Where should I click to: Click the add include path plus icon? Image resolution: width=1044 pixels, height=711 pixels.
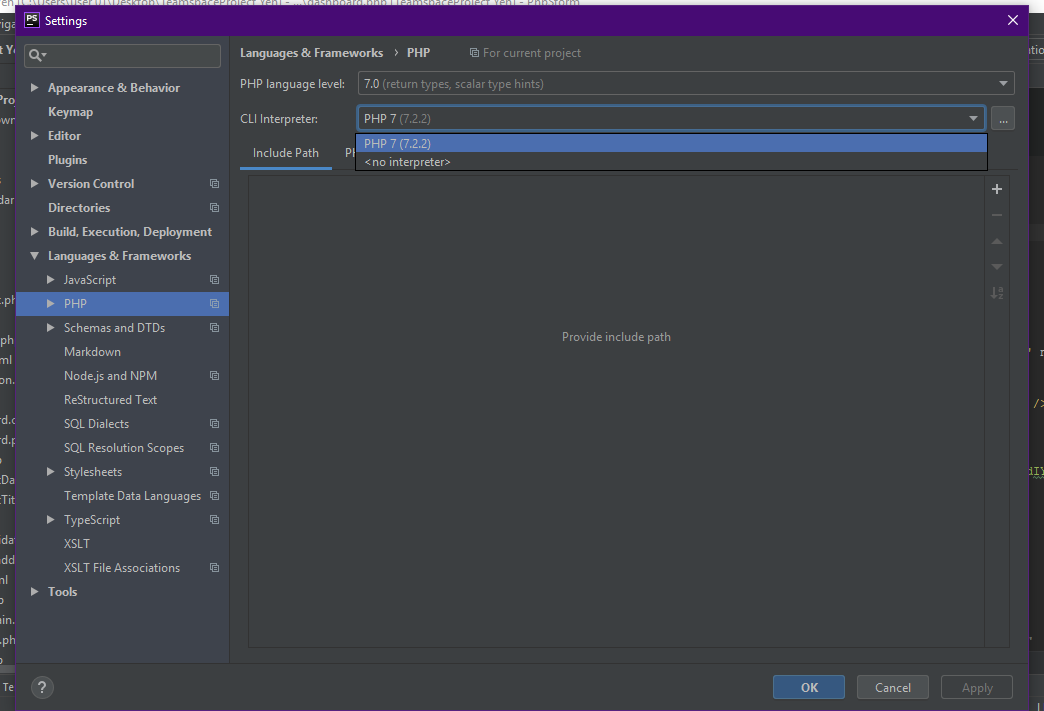pyautogui.click(x=997, y=189)
